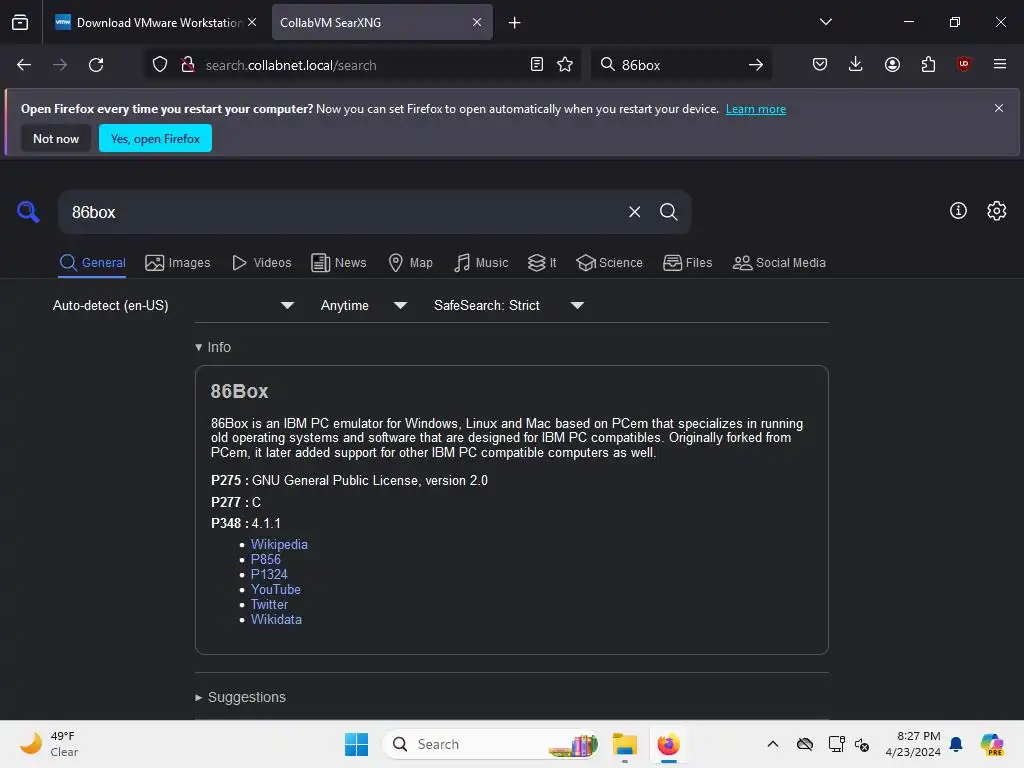
Task: Close the CollabVM SearXNG tab
Action: 477,22
